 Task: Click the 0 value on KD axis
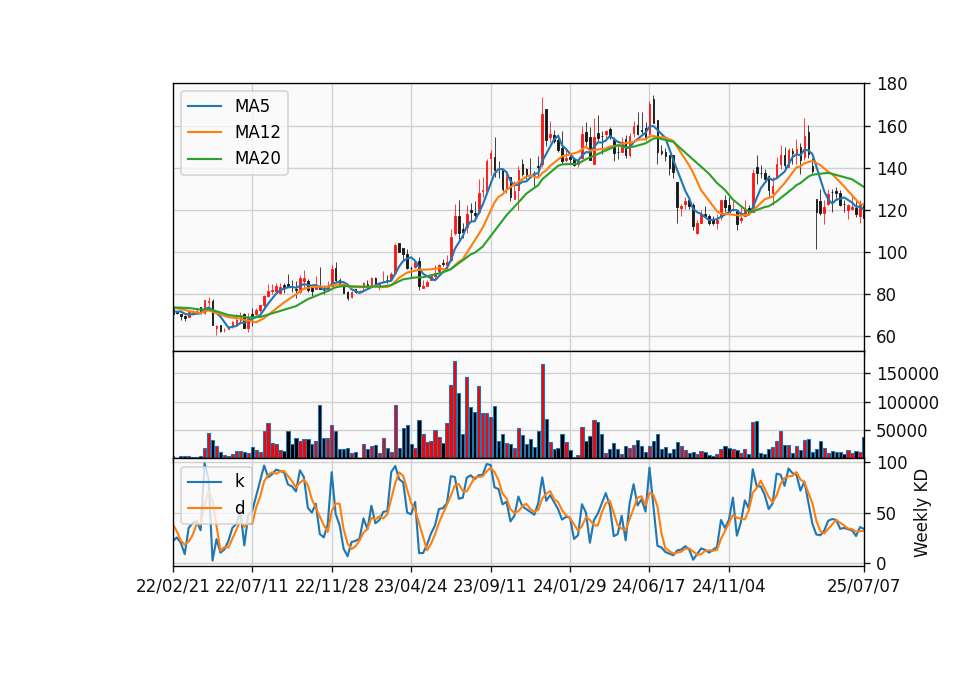pos(882,564)
